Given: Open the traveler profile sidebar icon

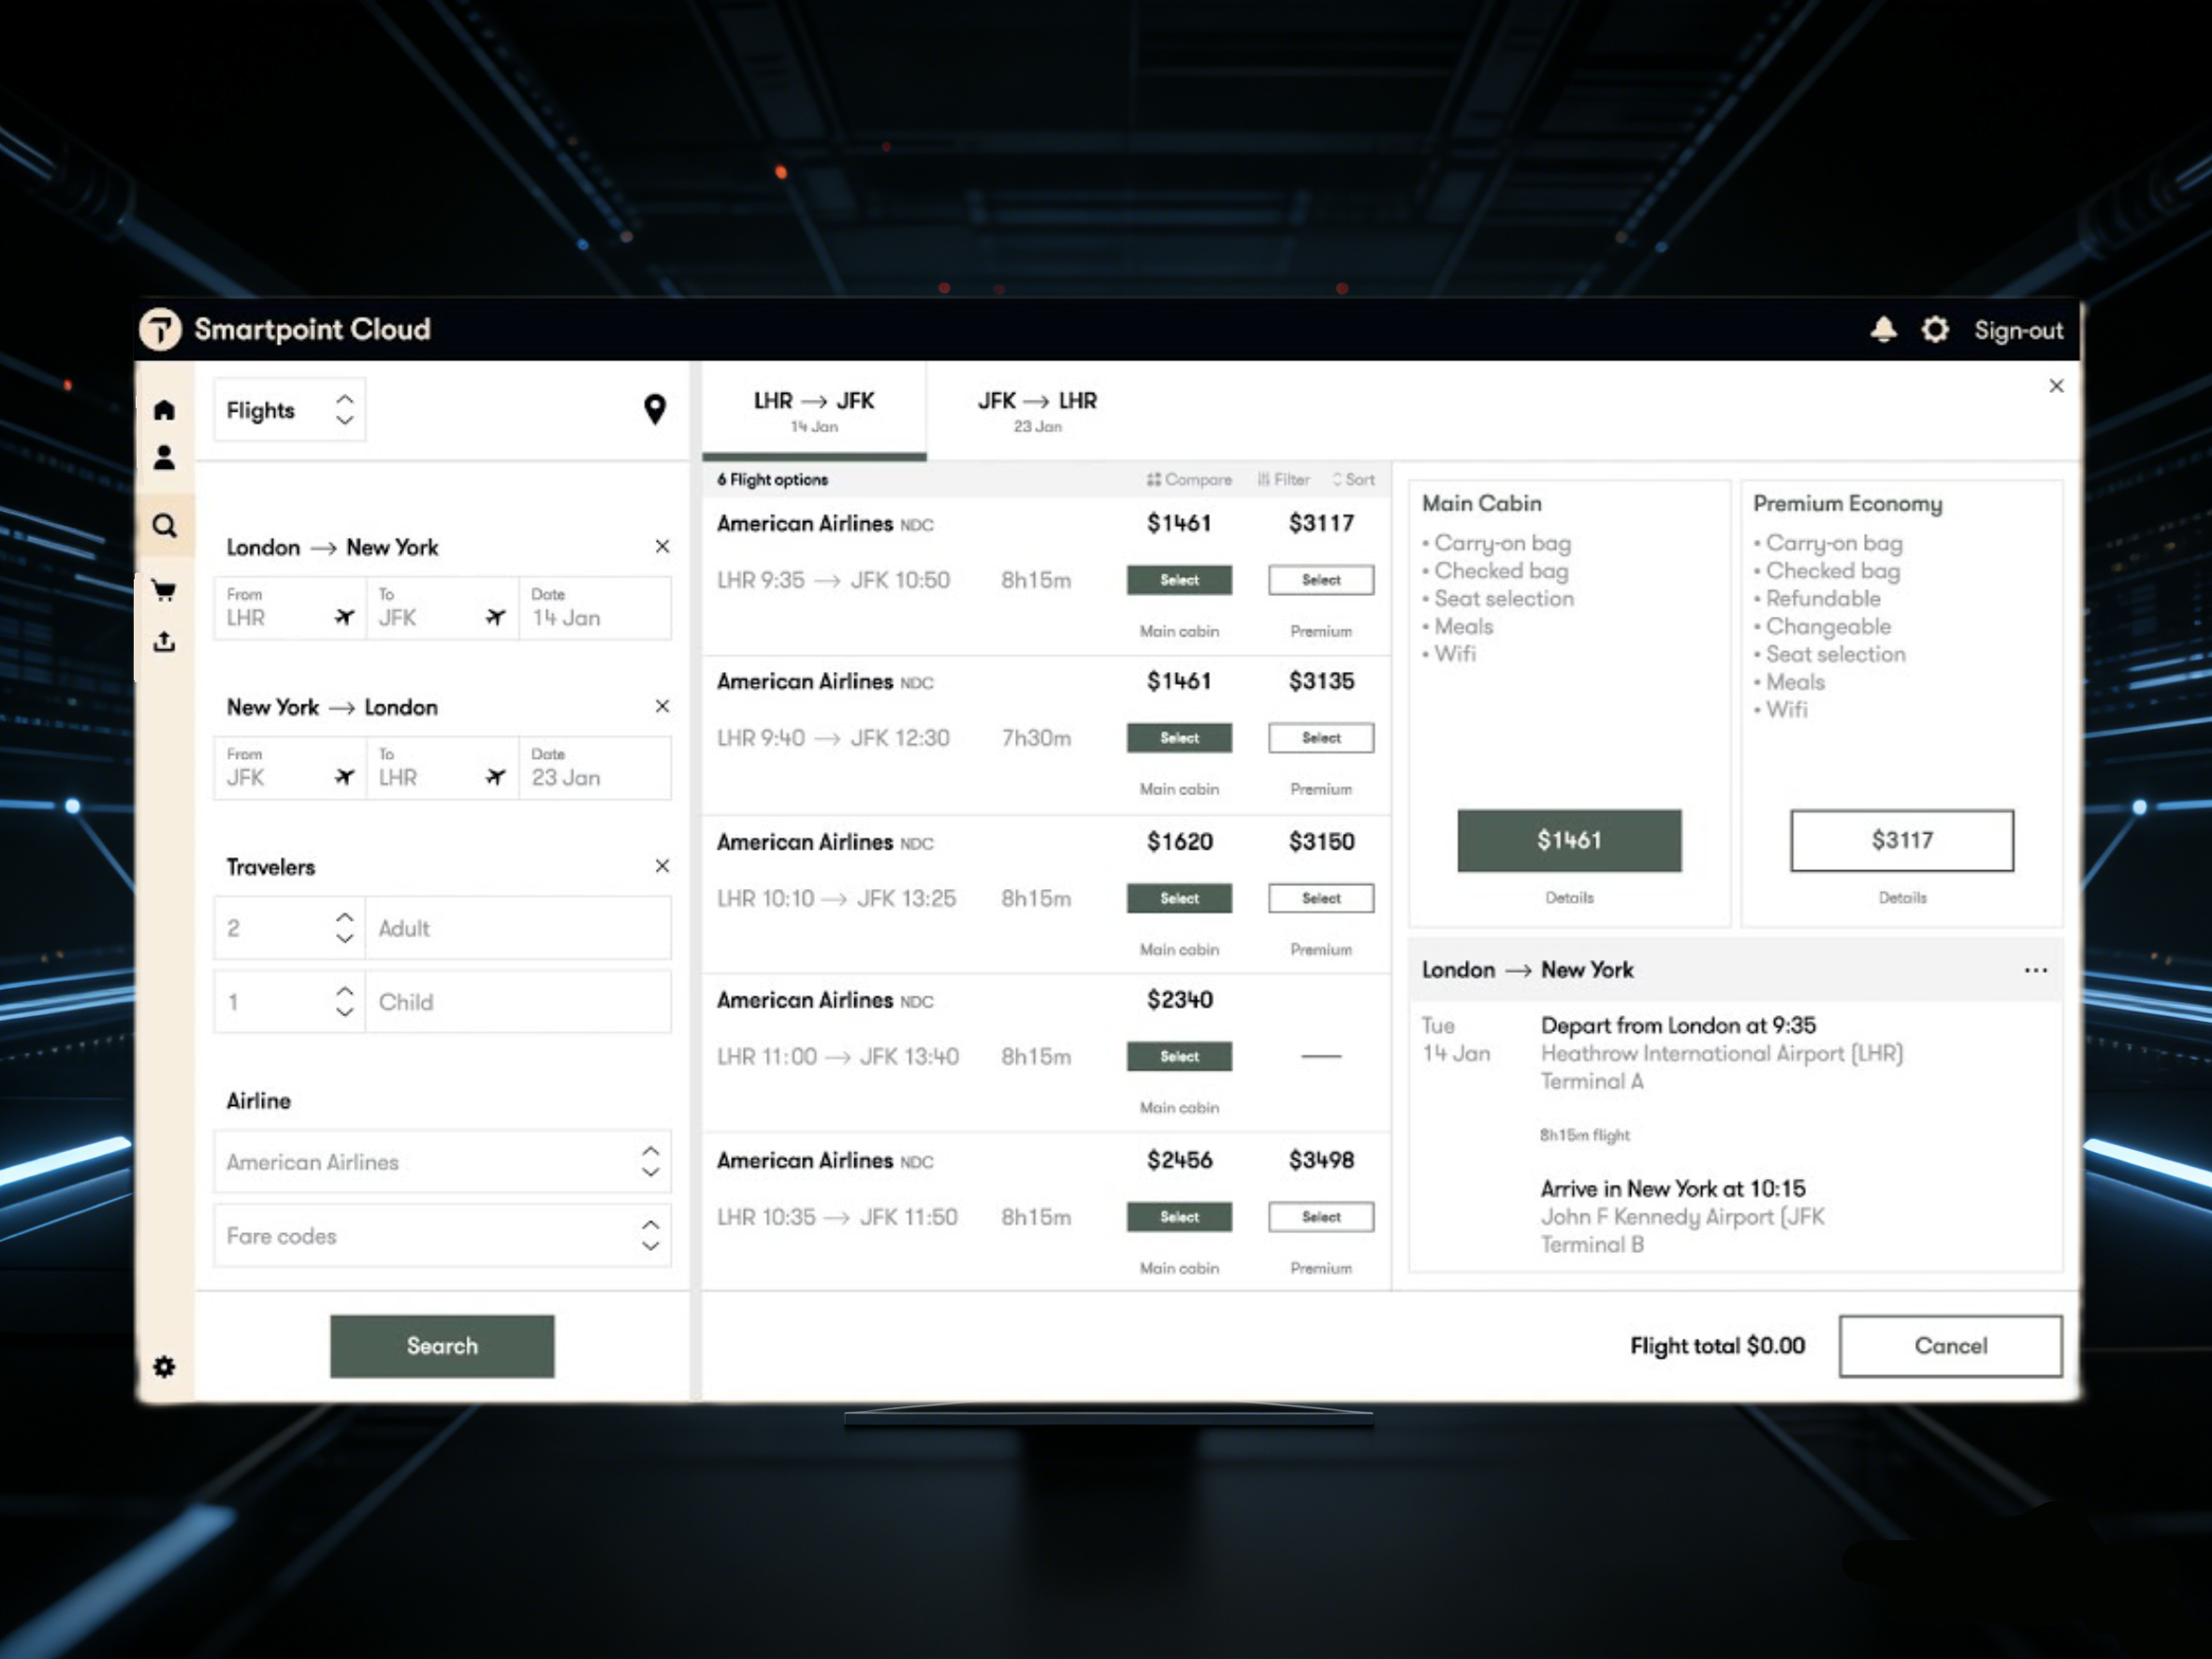Looking at the screenshot, I should (x=164, y=458).
